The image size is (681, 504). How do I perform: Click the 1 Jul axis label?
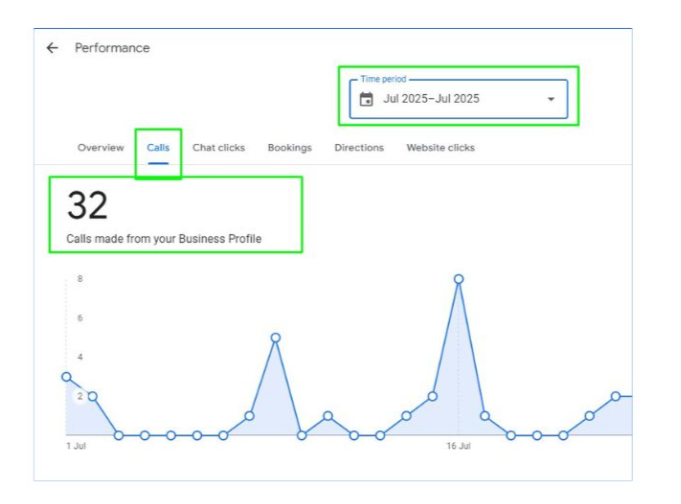(x=76, y=446)
